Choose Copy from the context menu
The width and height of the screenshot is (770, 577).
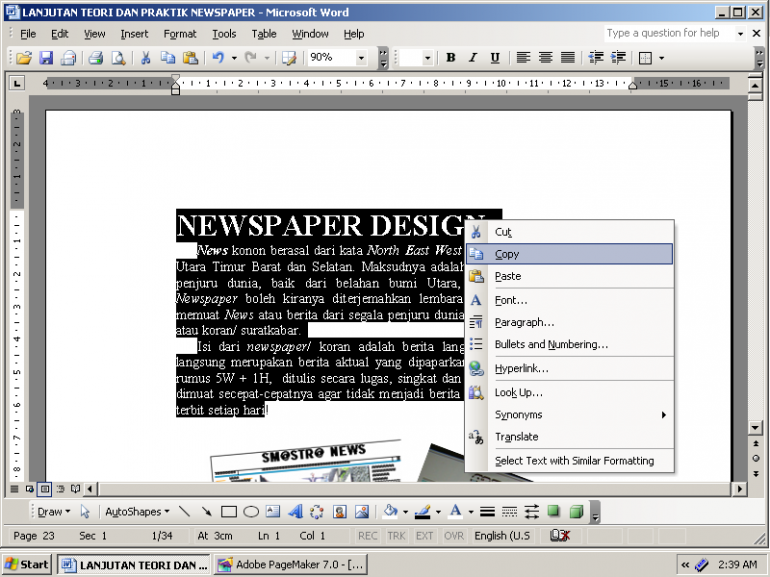pyautogui.click(x=507, y=254)
